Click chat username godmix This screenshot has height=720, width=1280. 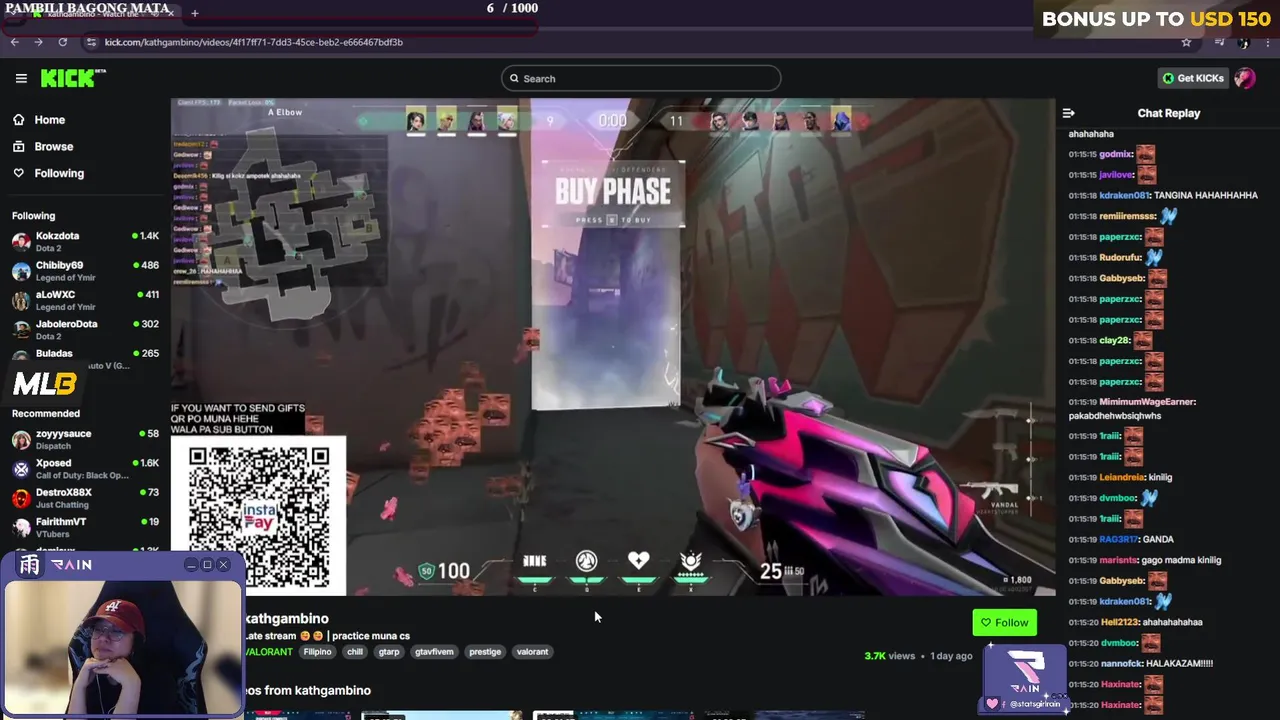coord(1116,154)
